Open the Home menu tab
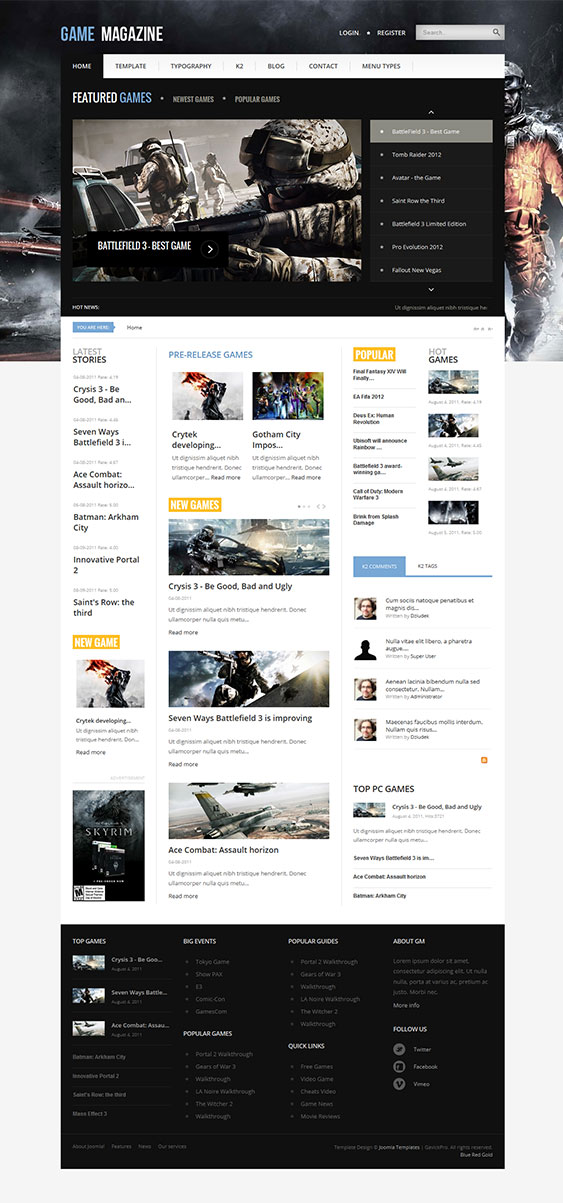The image size is (563, 1203). (x=82, y=66)
